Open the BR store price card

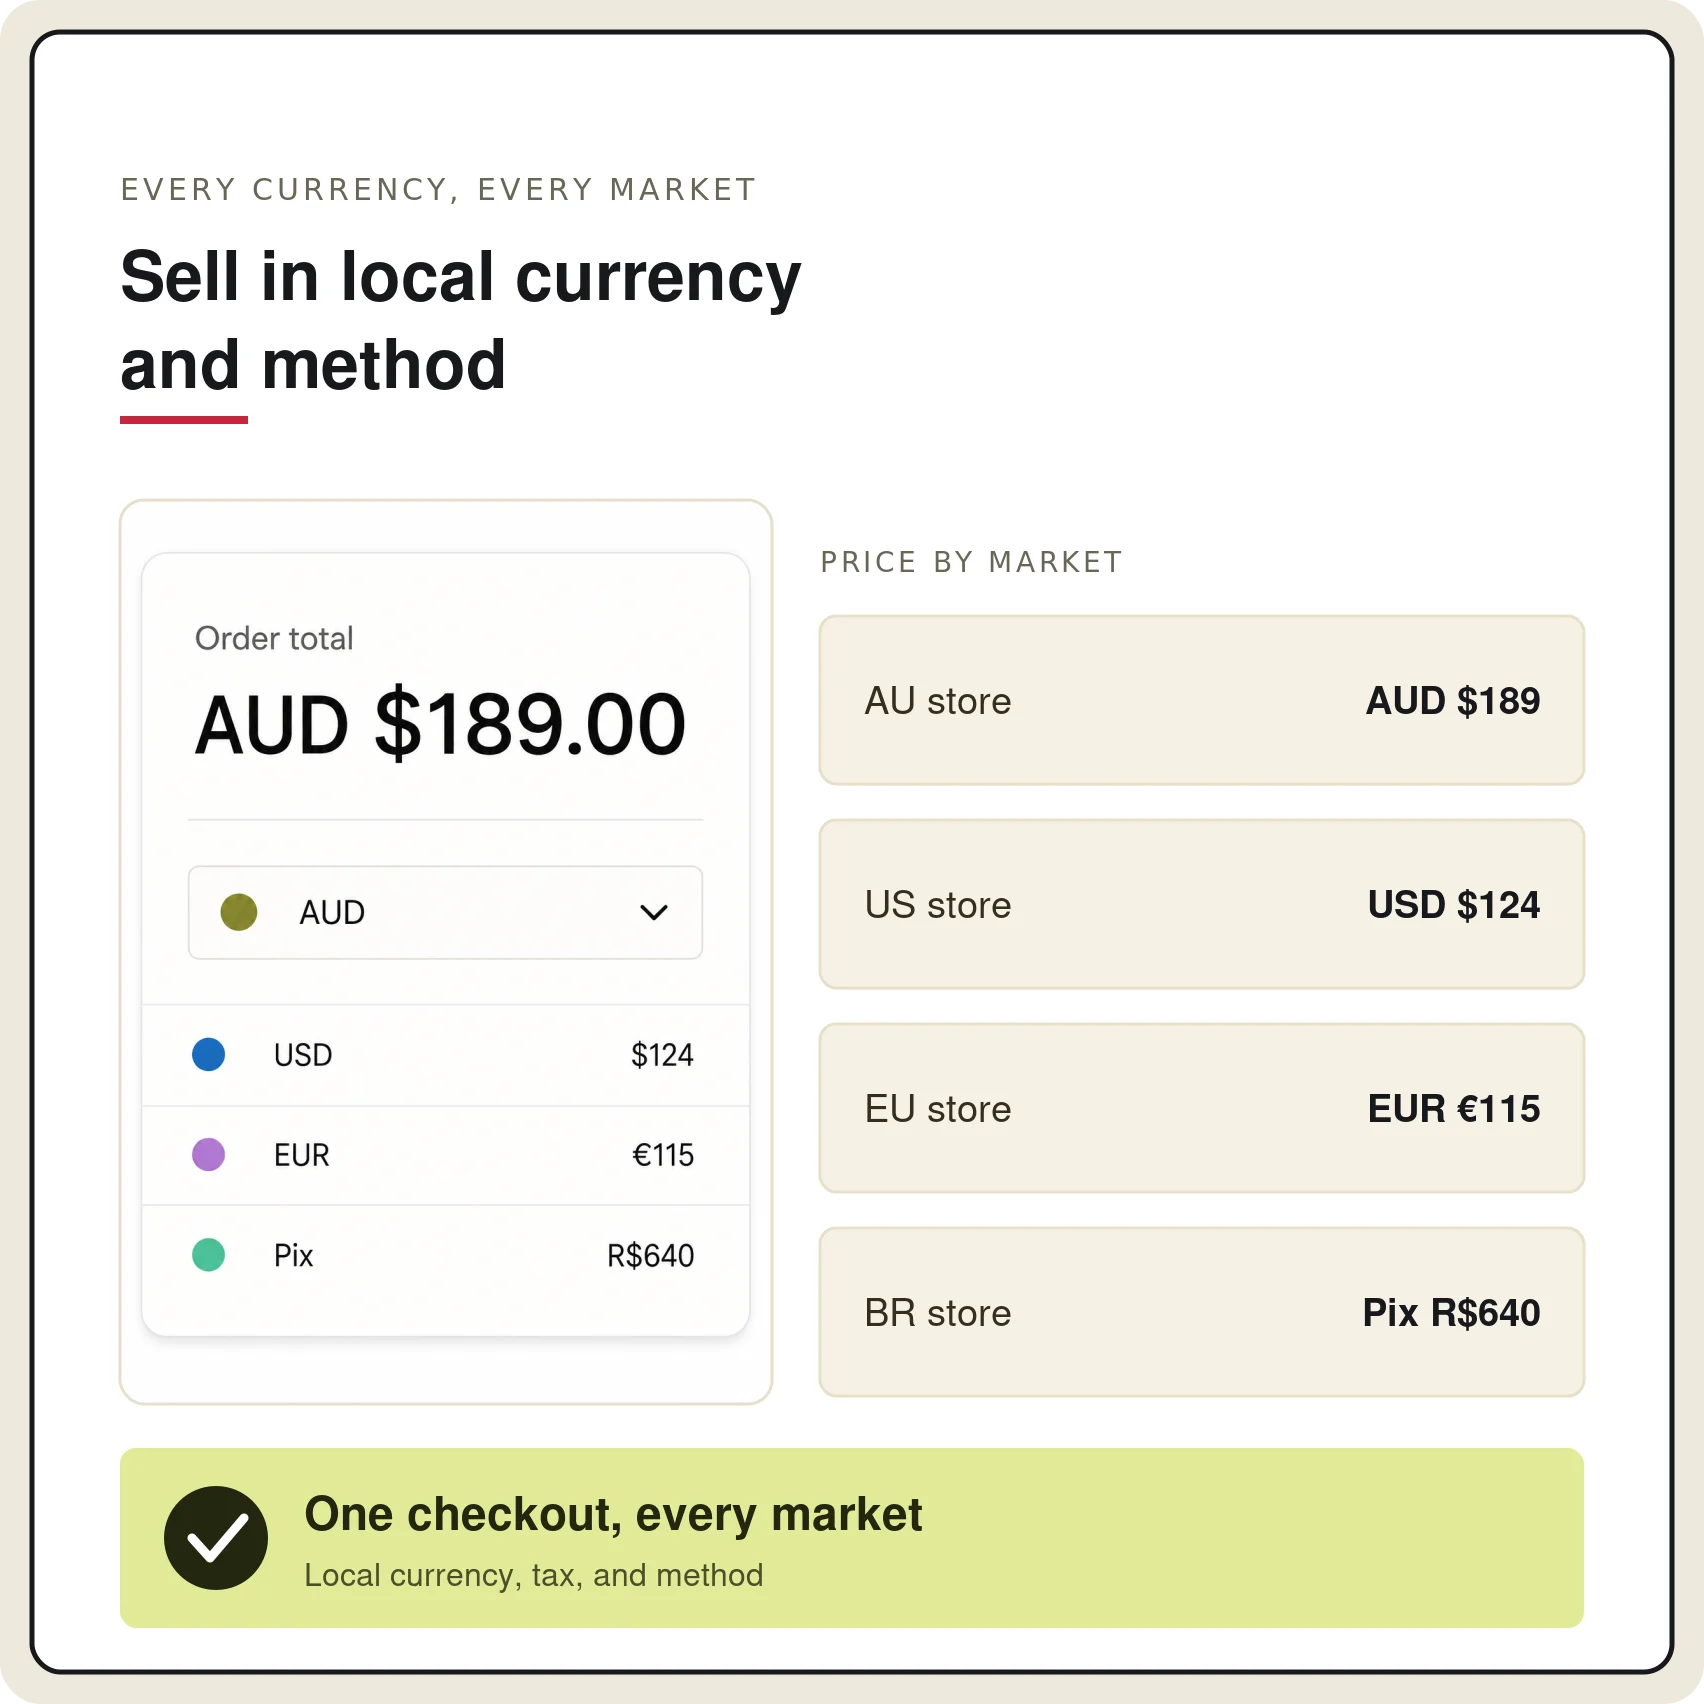[x=1202, y=1312]
